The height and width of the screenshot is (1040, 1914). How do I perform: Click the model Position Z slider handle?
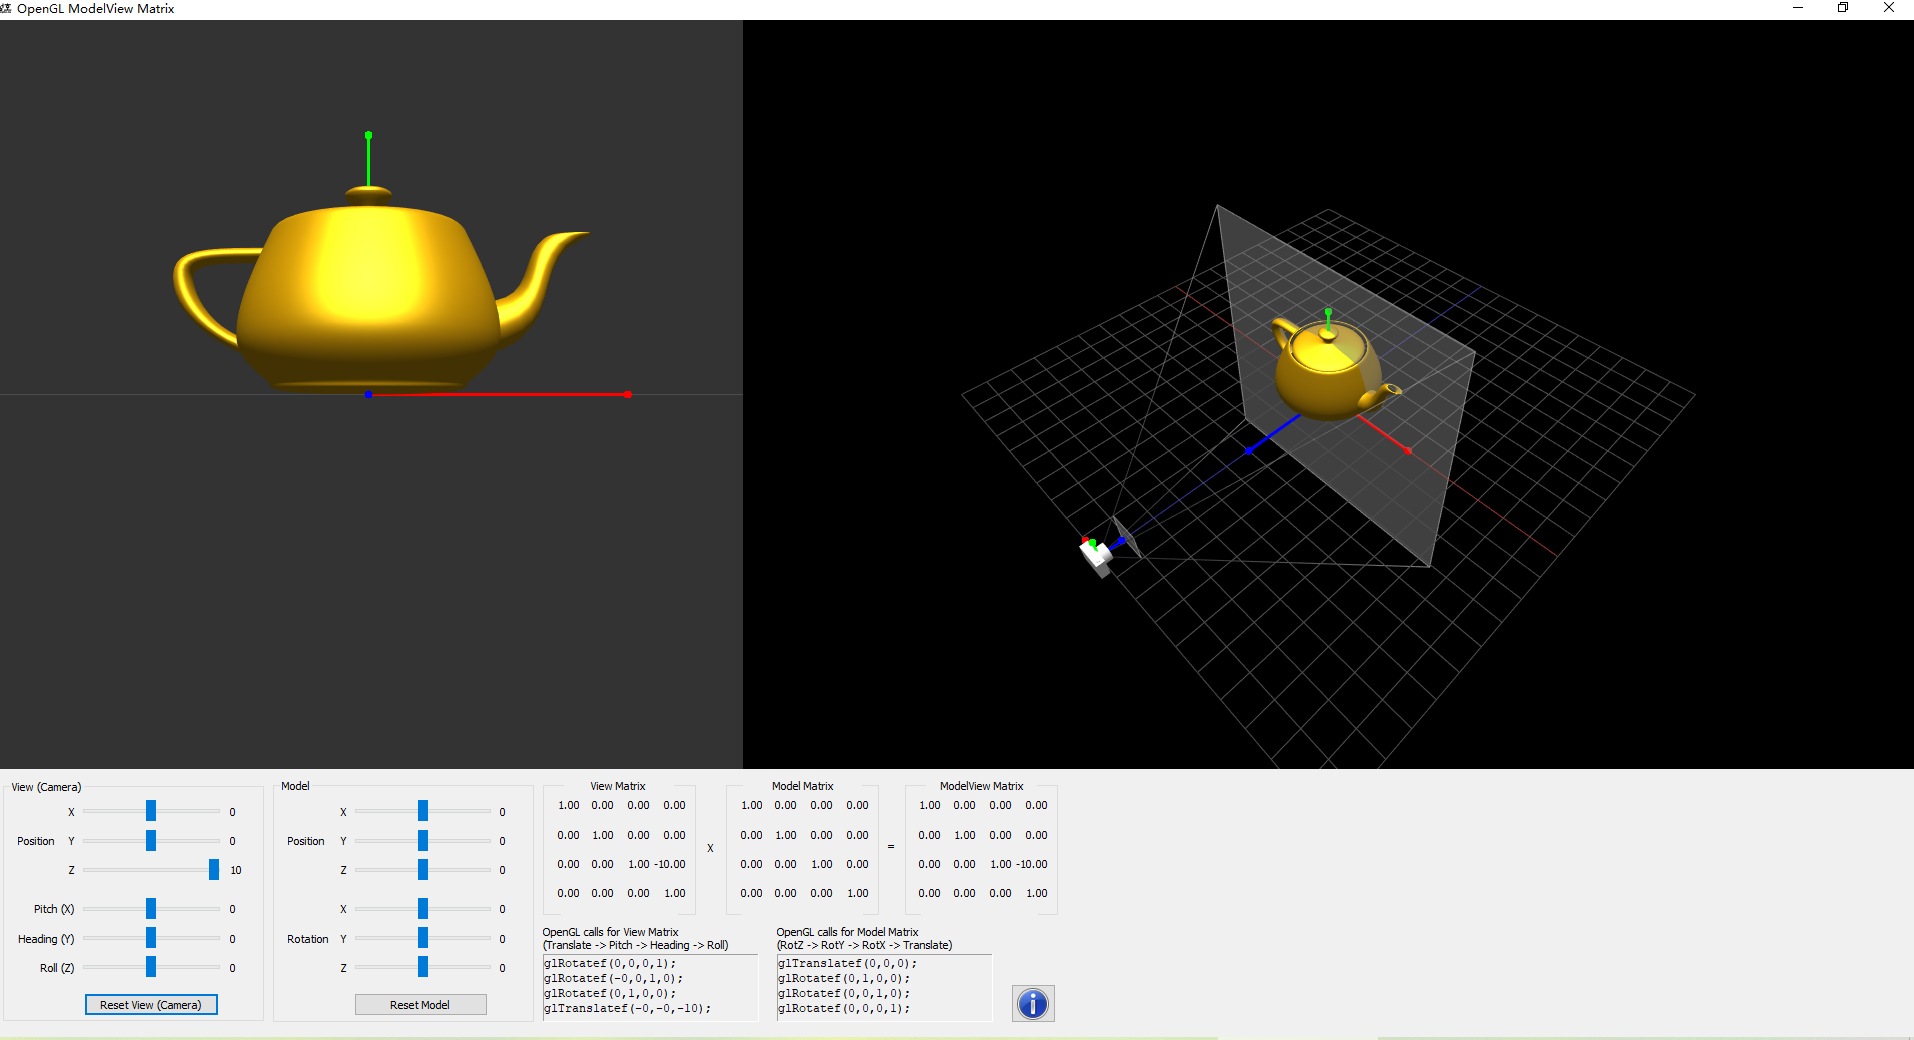point(422,870)
